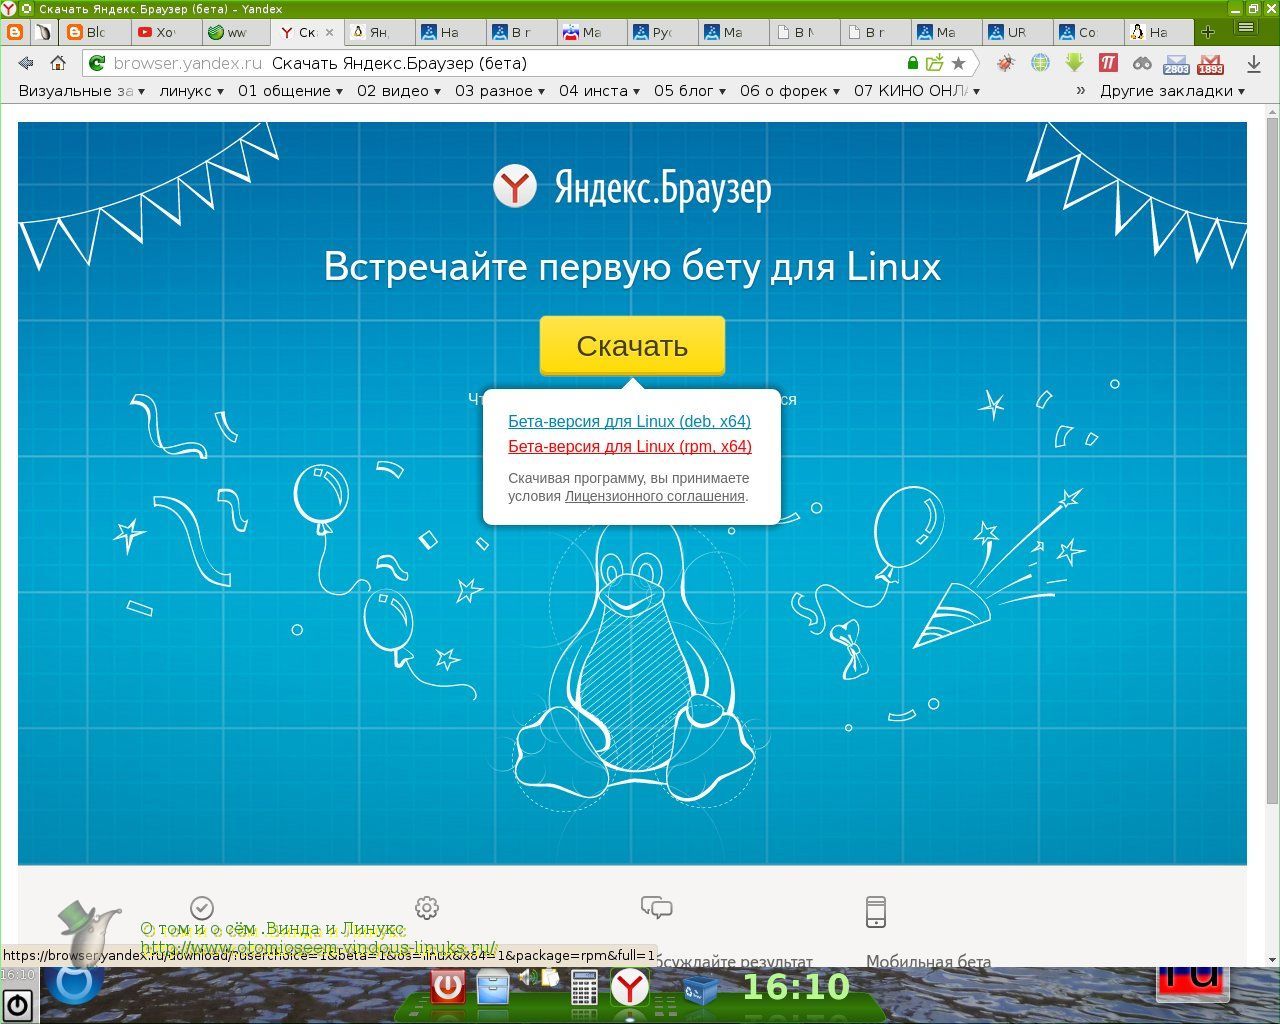The image size is (1280, 1024).
Task: Bookmark this page with the star icon
Action: (958, 63)
